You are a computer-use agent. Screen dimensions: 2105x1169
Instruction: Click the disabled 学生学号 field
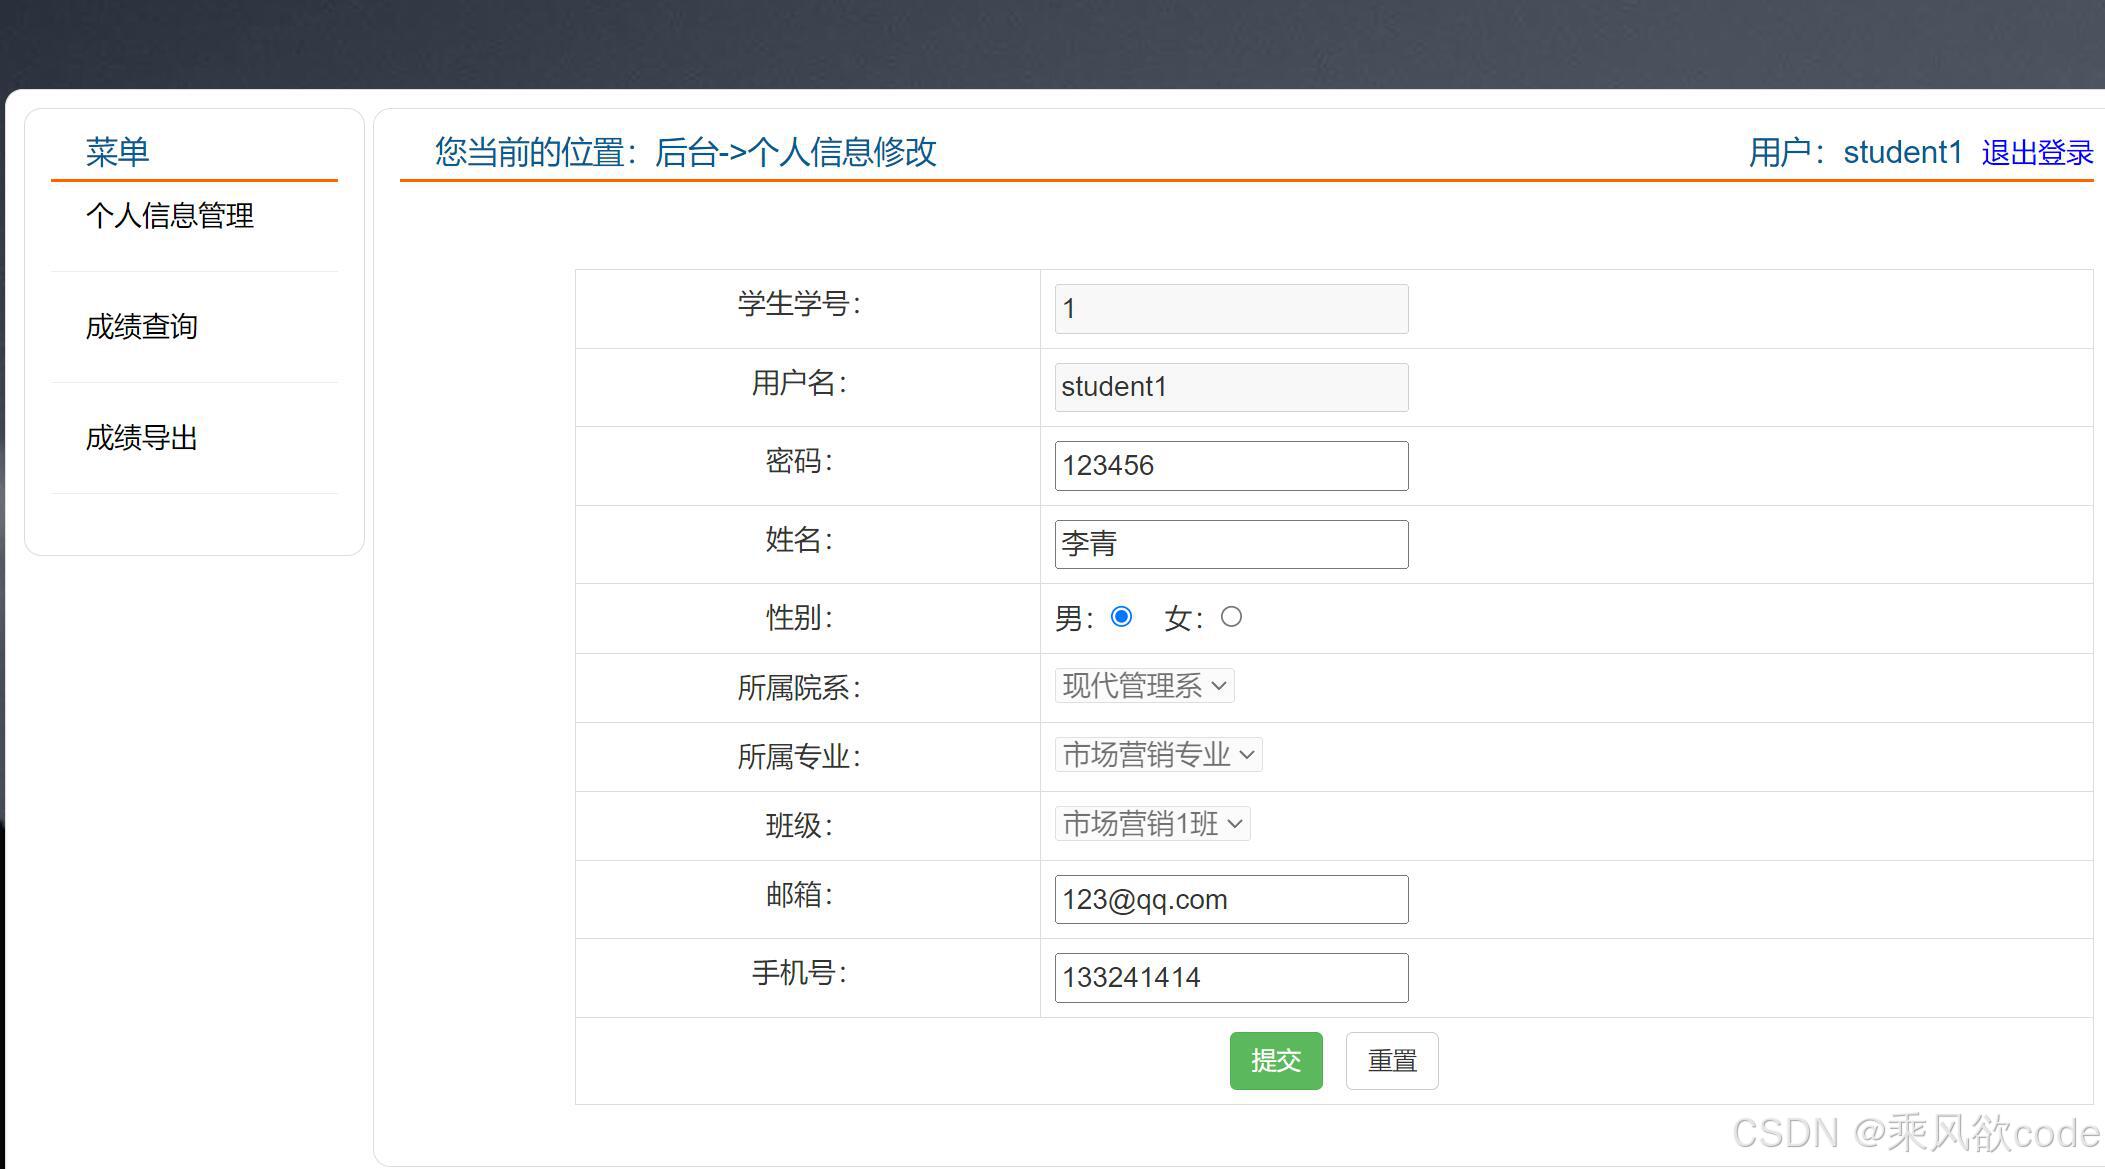tap(1231, 309)
